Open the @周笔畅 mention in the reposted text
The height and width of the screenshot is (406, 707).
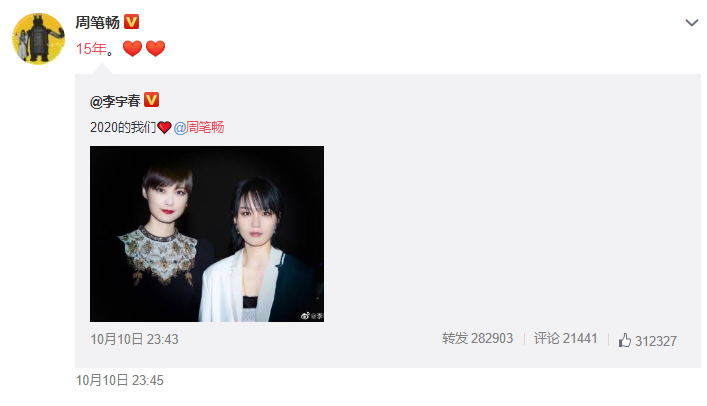pos(199,128)
